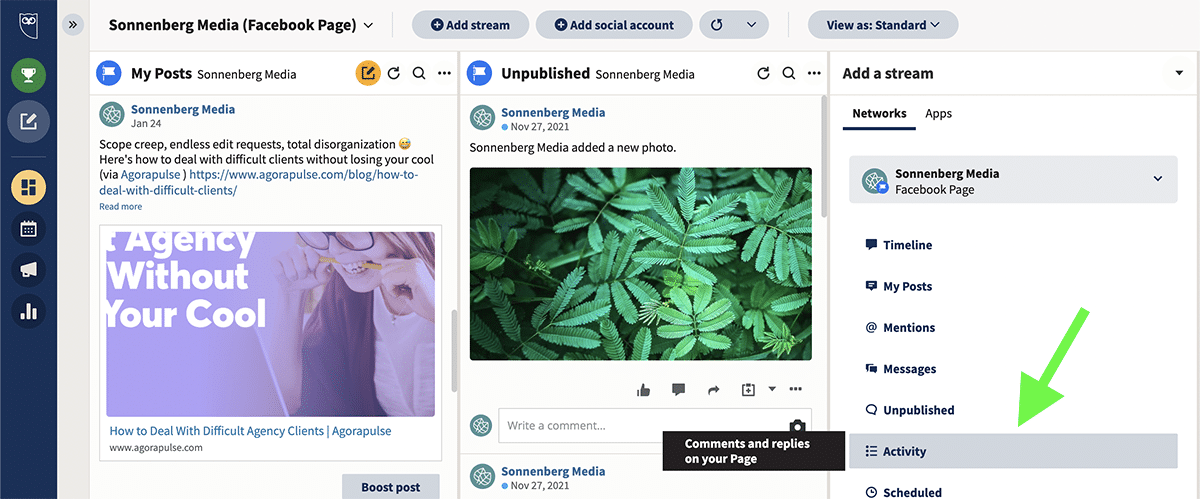The width and height of the screenshot is (1200, 499).
Task: Click the Add social account button
Action: click(614, 25)
